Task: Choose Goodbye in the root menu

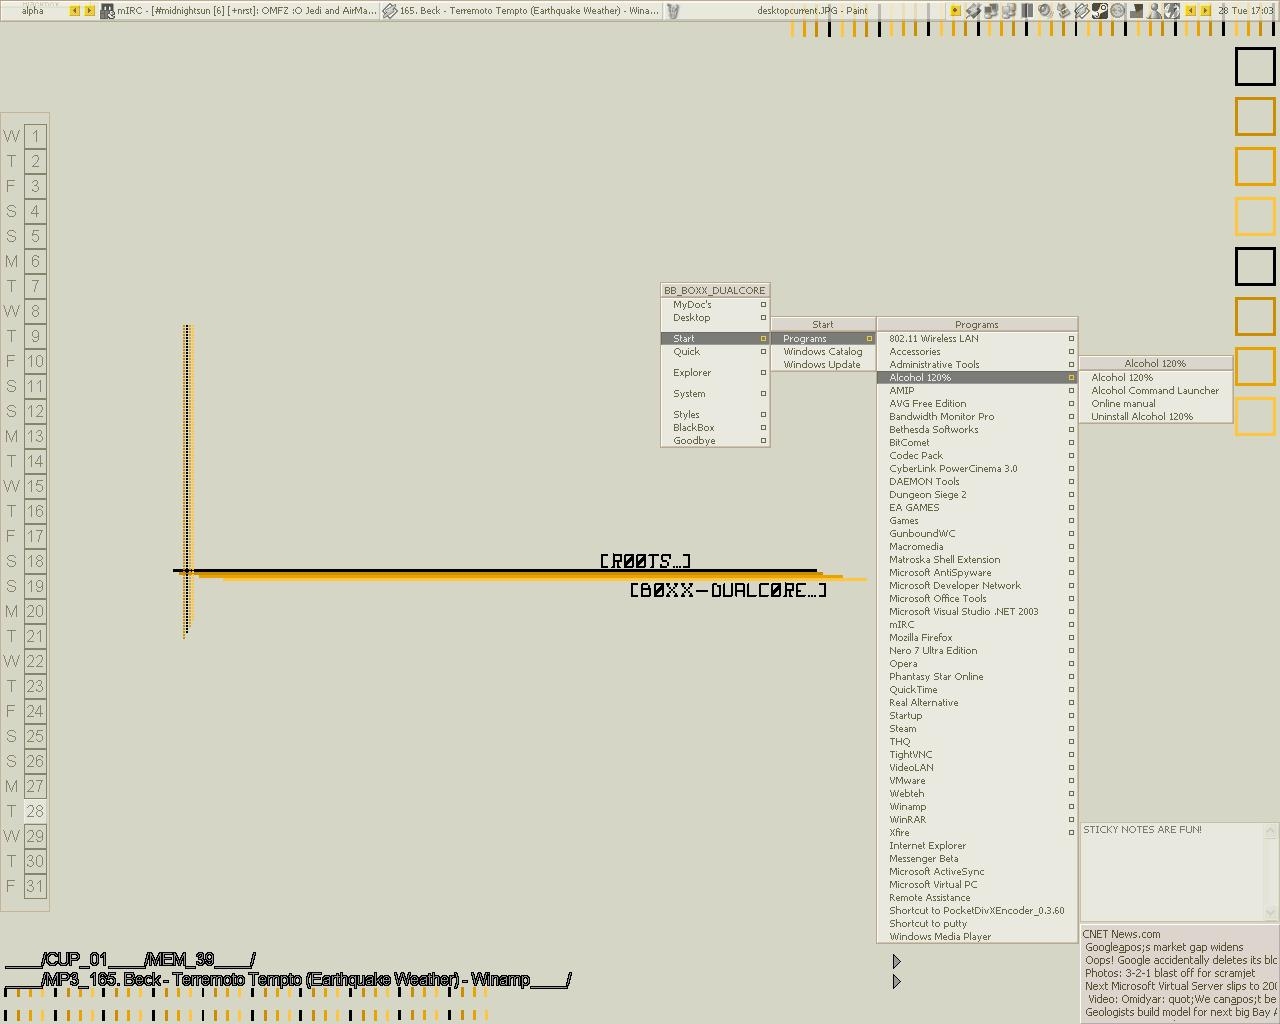Action: tap(715, 441)
